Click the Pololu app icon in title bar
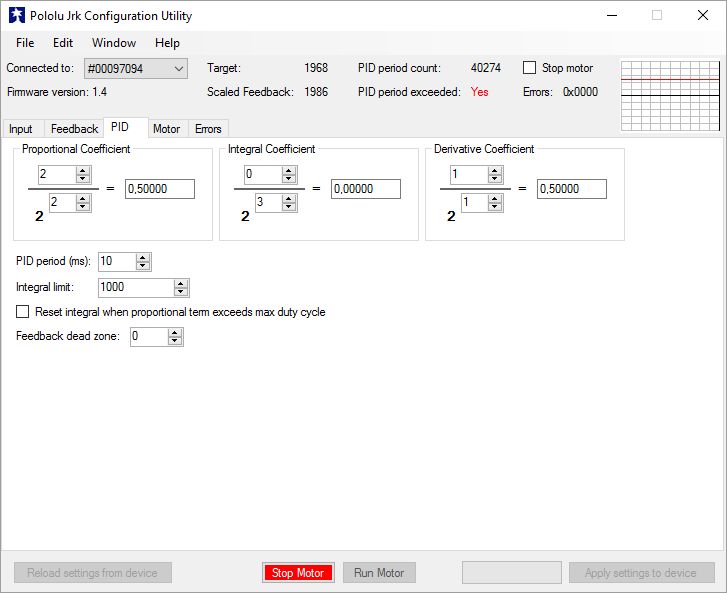Screen dimensions: 727x593 17,15
